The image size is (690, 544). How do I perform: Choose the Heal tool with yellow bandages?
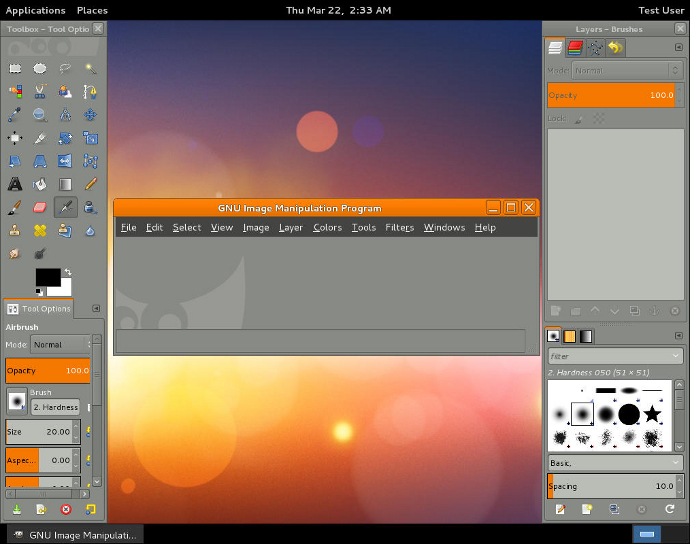[40, 230]
